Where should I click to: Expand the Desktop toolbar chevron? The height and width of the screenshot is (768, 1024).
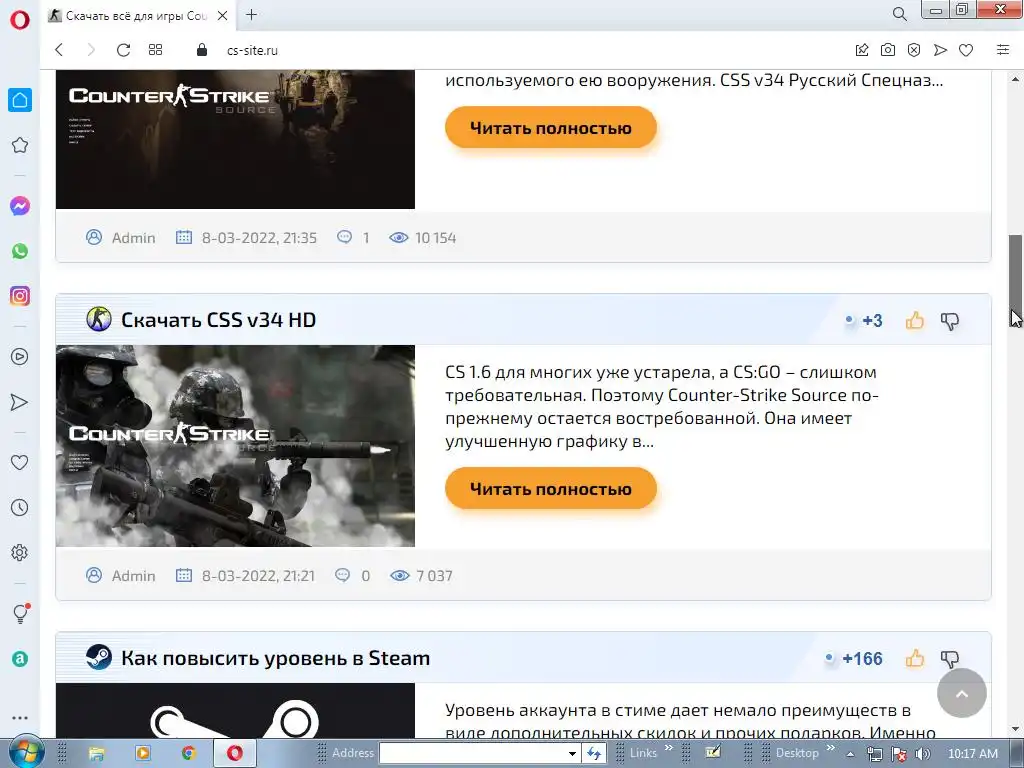[x=831, y=748]
